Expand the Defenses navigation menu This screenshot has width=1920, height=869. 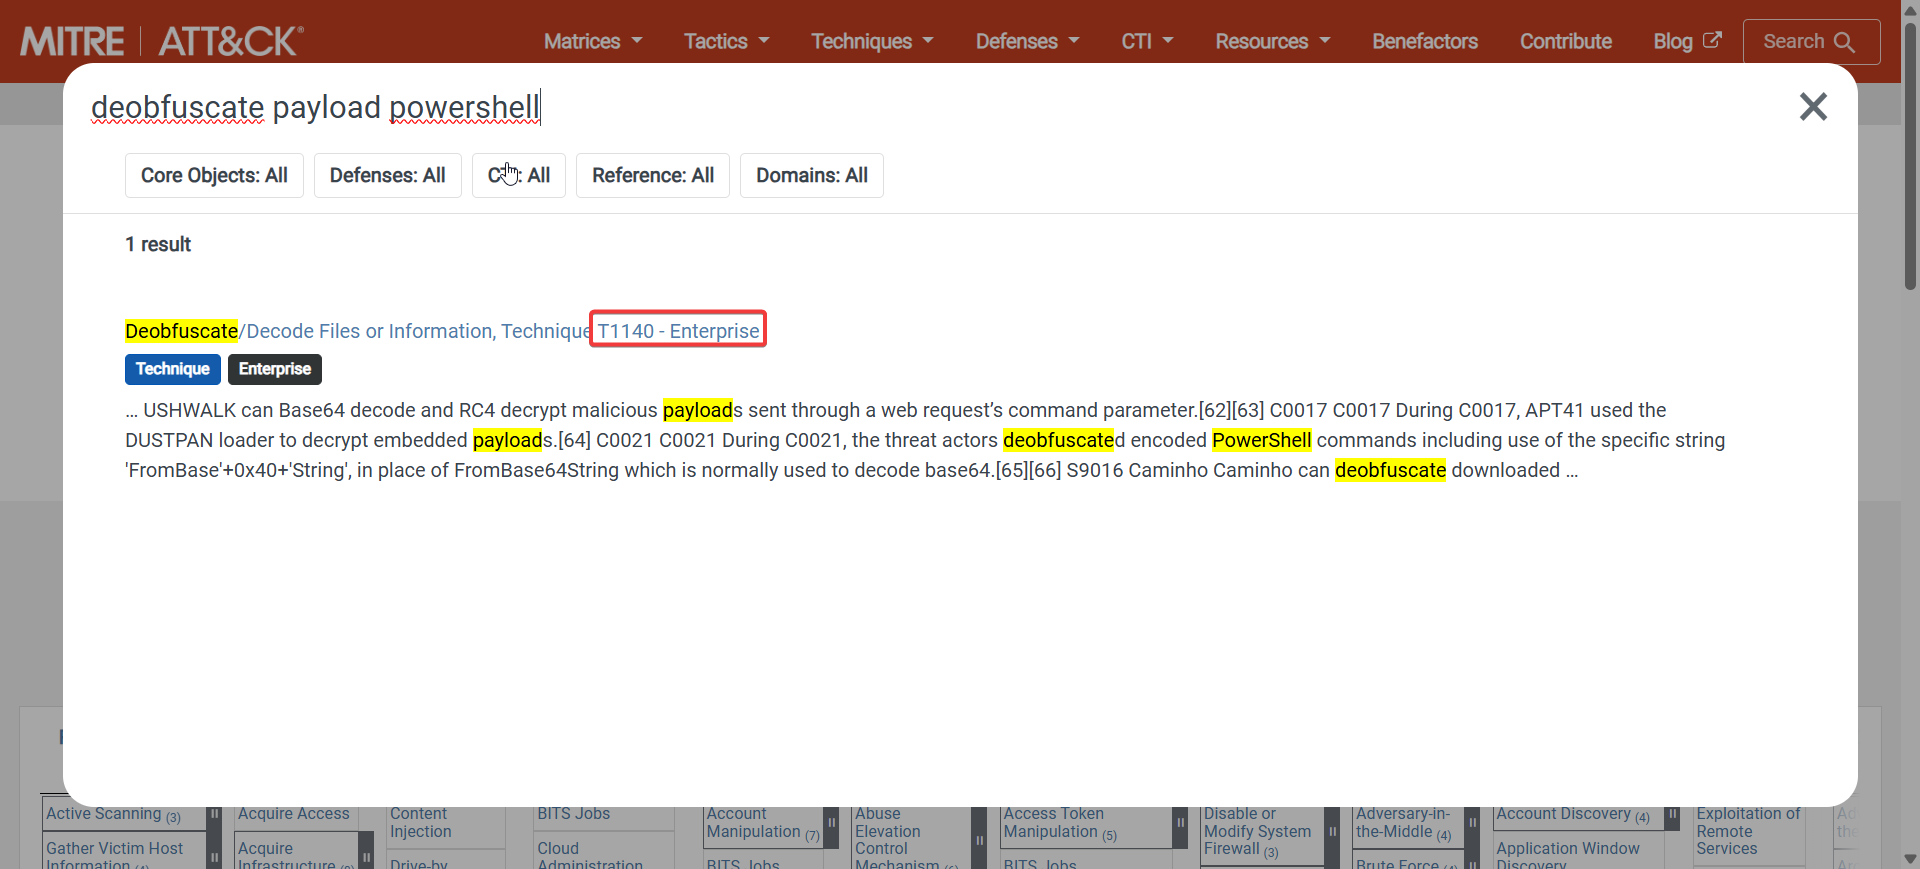[1028, 41]
